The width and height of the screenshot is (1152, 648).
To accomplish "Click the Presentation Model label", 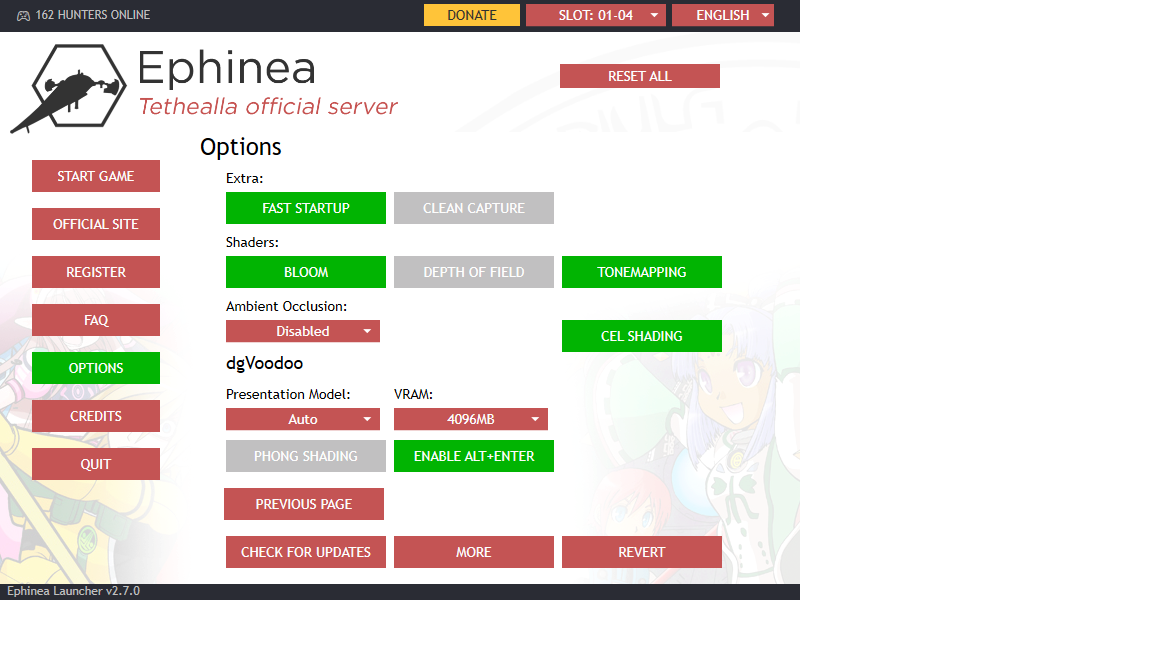I will click(x=288, y=395).
